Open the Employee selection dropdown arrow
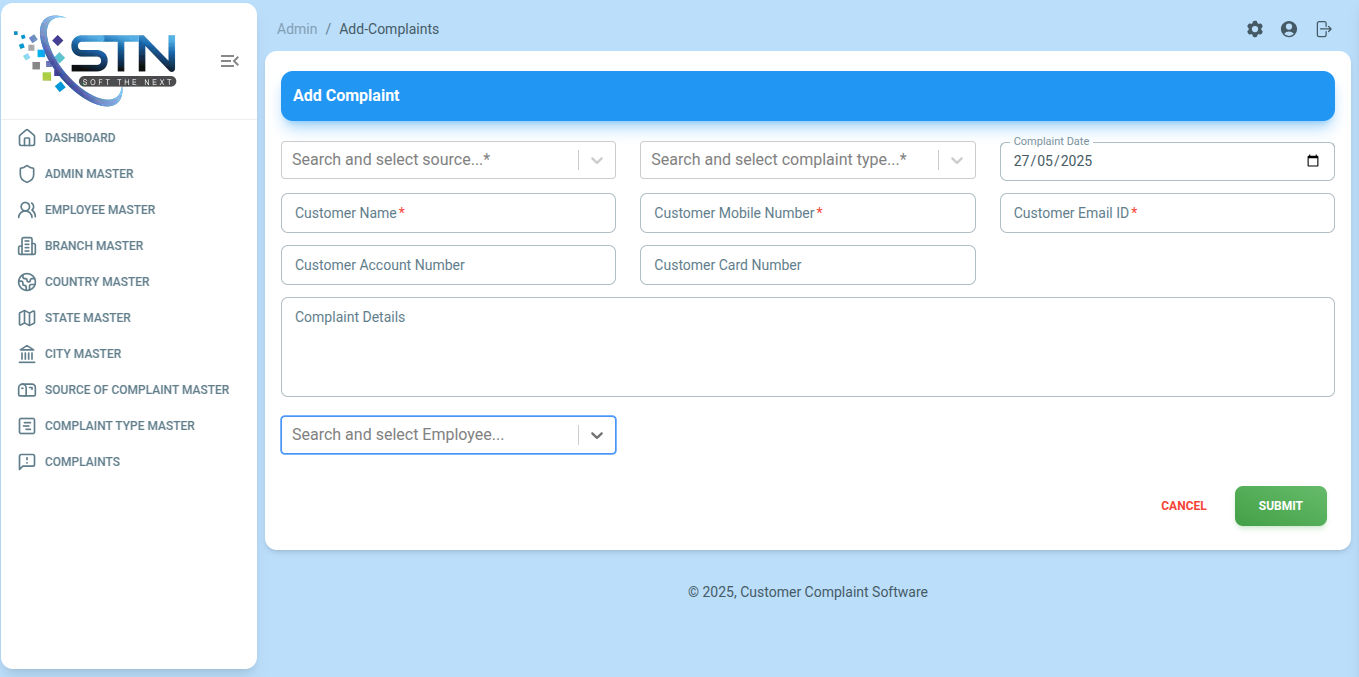The width and height of the screenshot is (1359, 677). coord(597,435)
